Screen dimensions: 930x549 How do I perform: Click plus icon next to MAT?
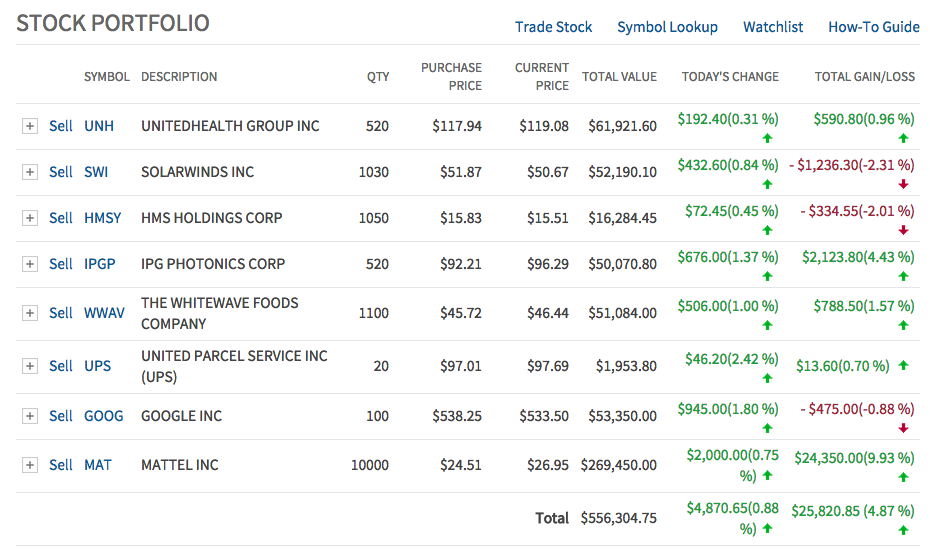[x=30, y=465]
